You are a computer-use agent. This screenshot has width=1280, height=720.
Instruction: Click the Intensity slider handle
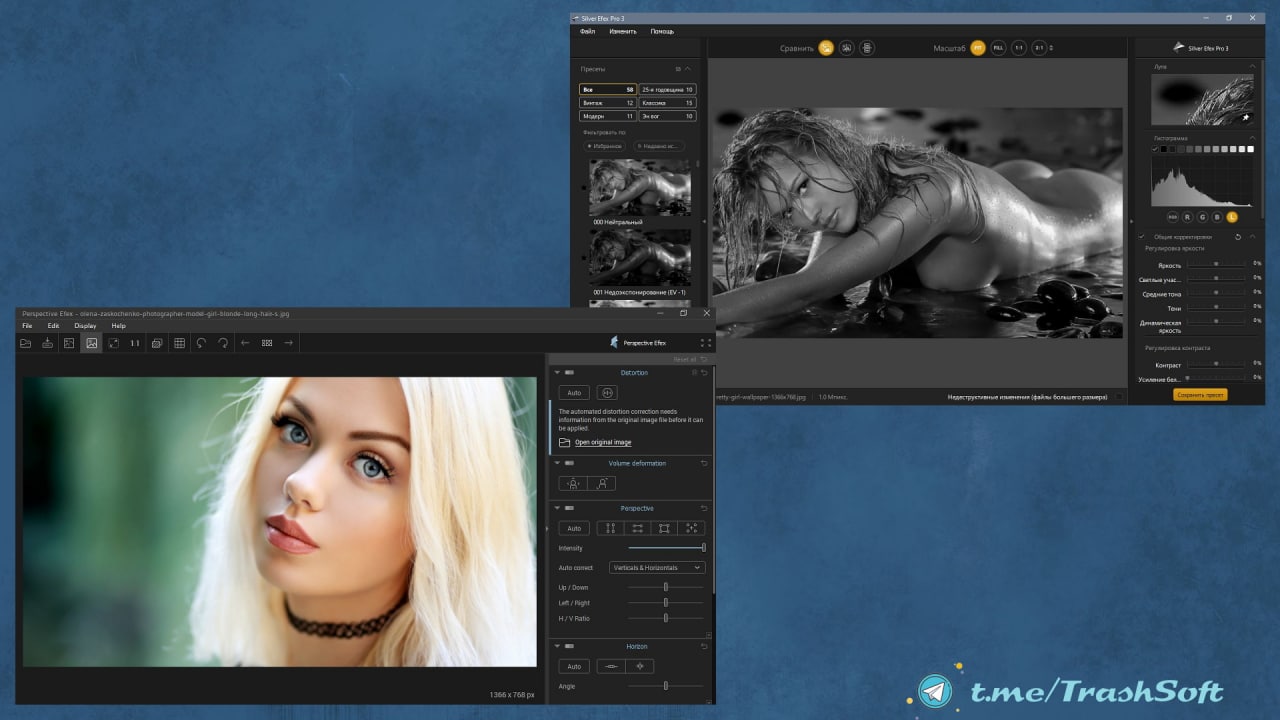pyautogui.click(x=703, y=548)
